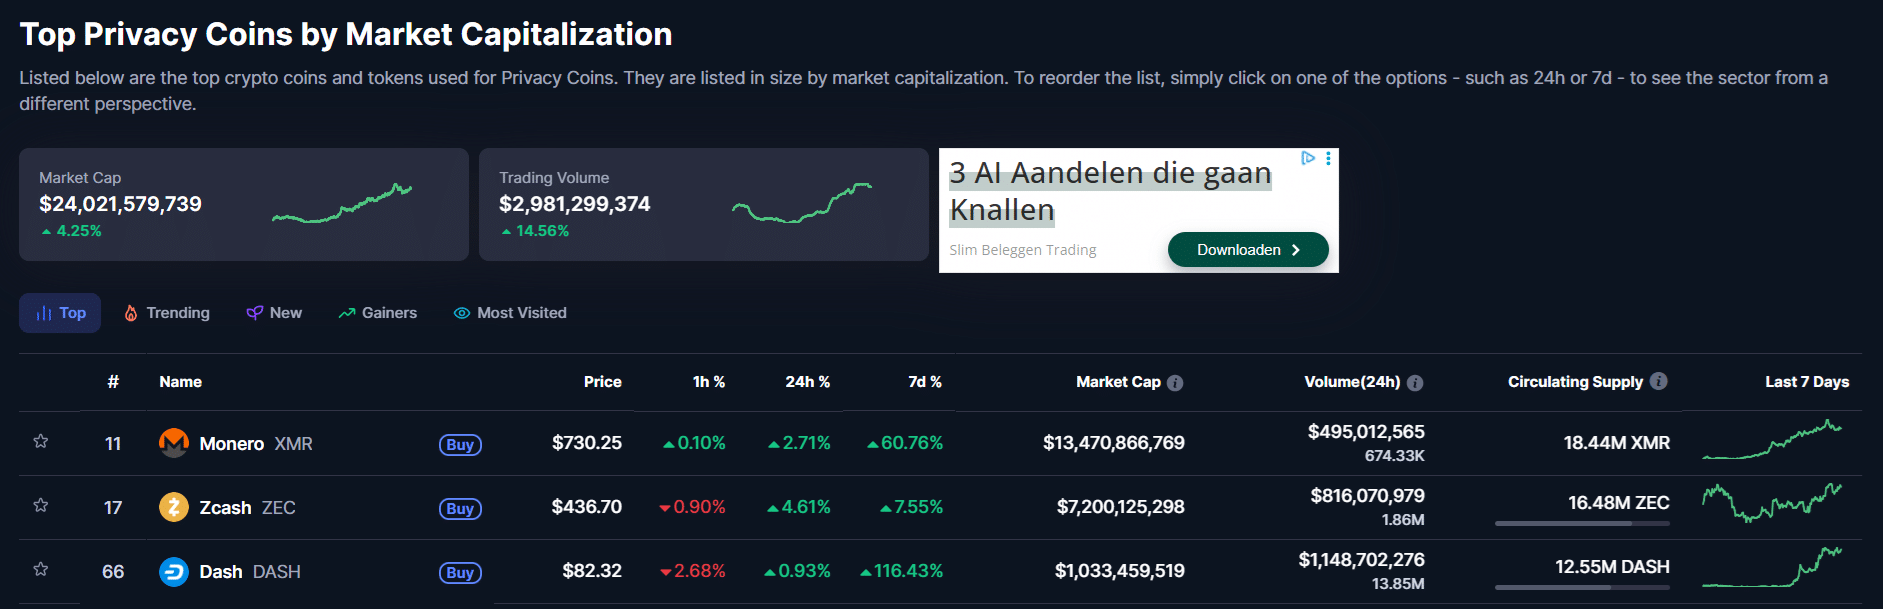Click the Downloaden button in the ad

click(x=1247, y=250)
